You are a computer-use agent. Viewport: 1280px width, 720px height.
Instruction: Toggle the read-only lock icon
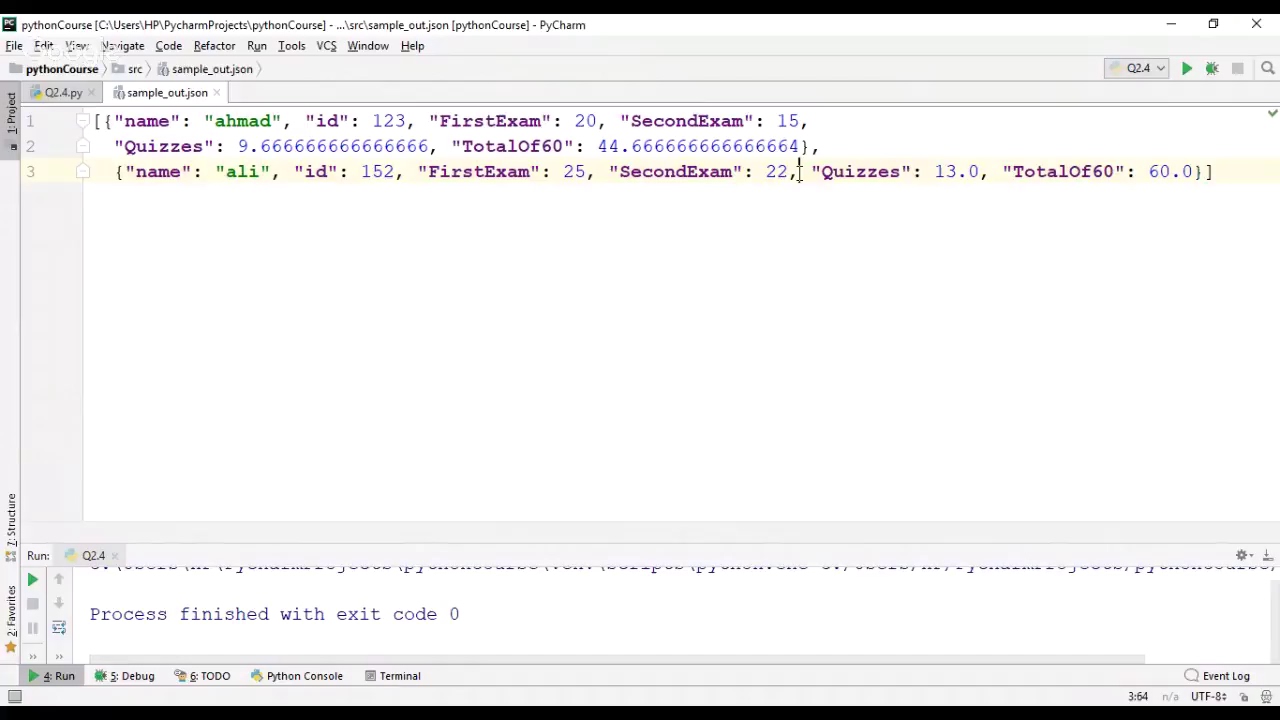tap(1244, 697)
